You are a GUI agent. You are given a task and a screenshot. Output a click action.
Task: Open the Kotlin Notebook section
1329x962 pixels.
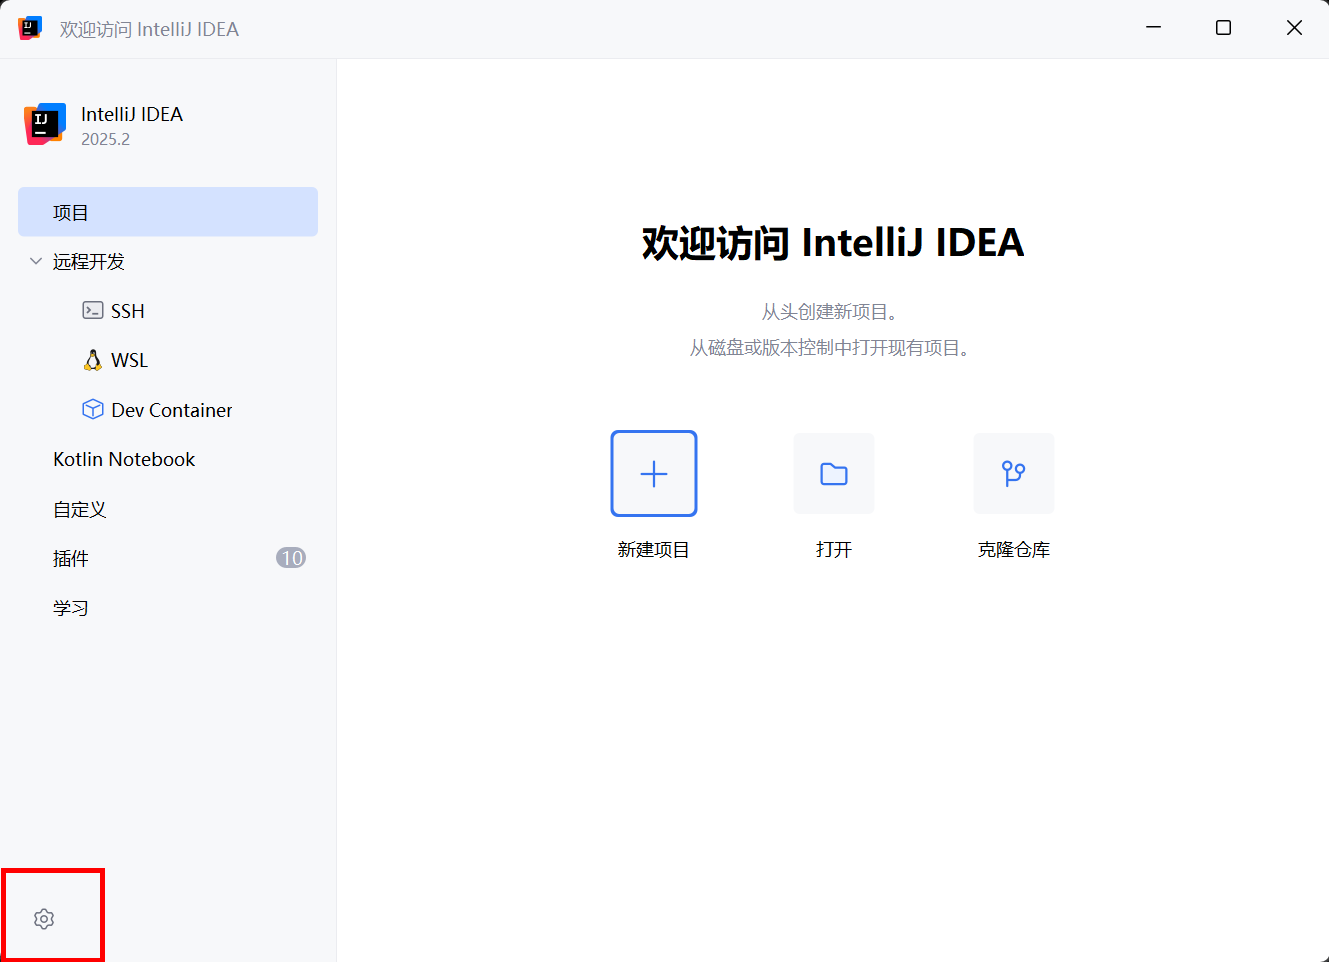(124, 459)
